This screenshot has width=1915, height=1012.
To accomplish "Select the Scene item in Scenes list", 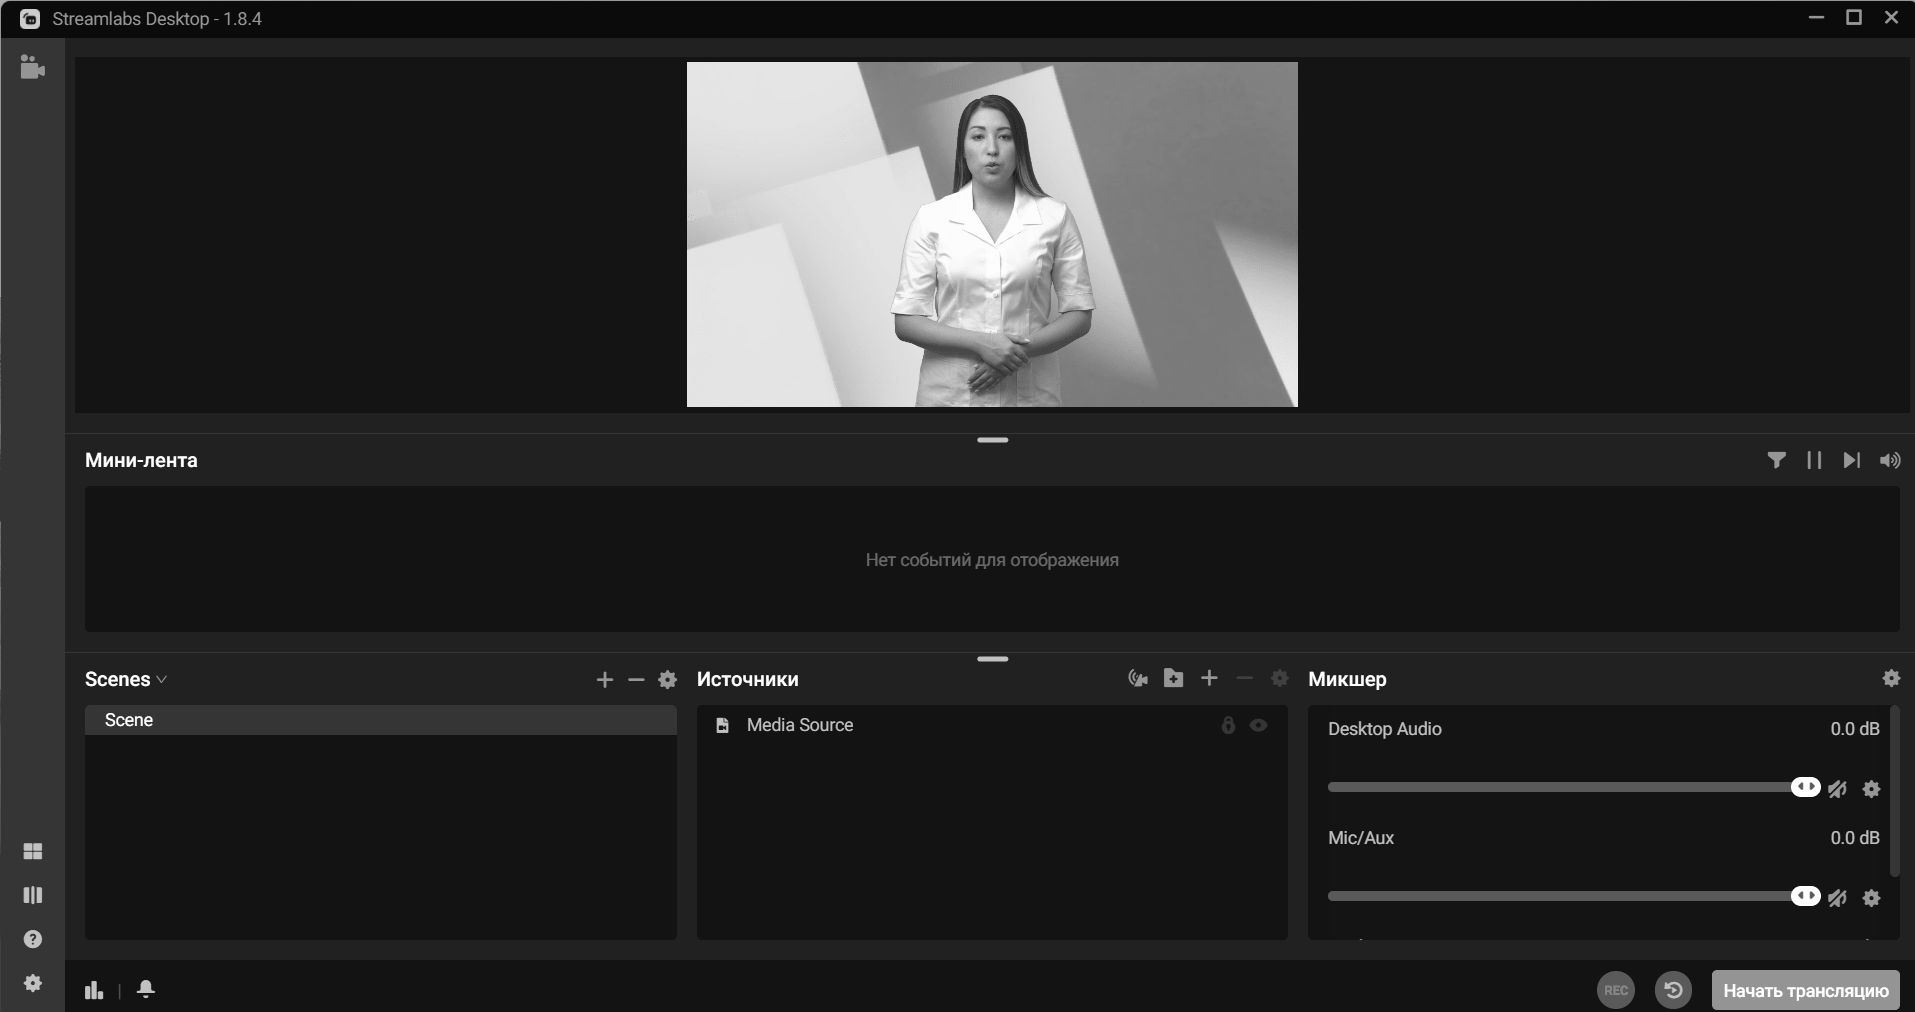I will click(x=129, y=719).
